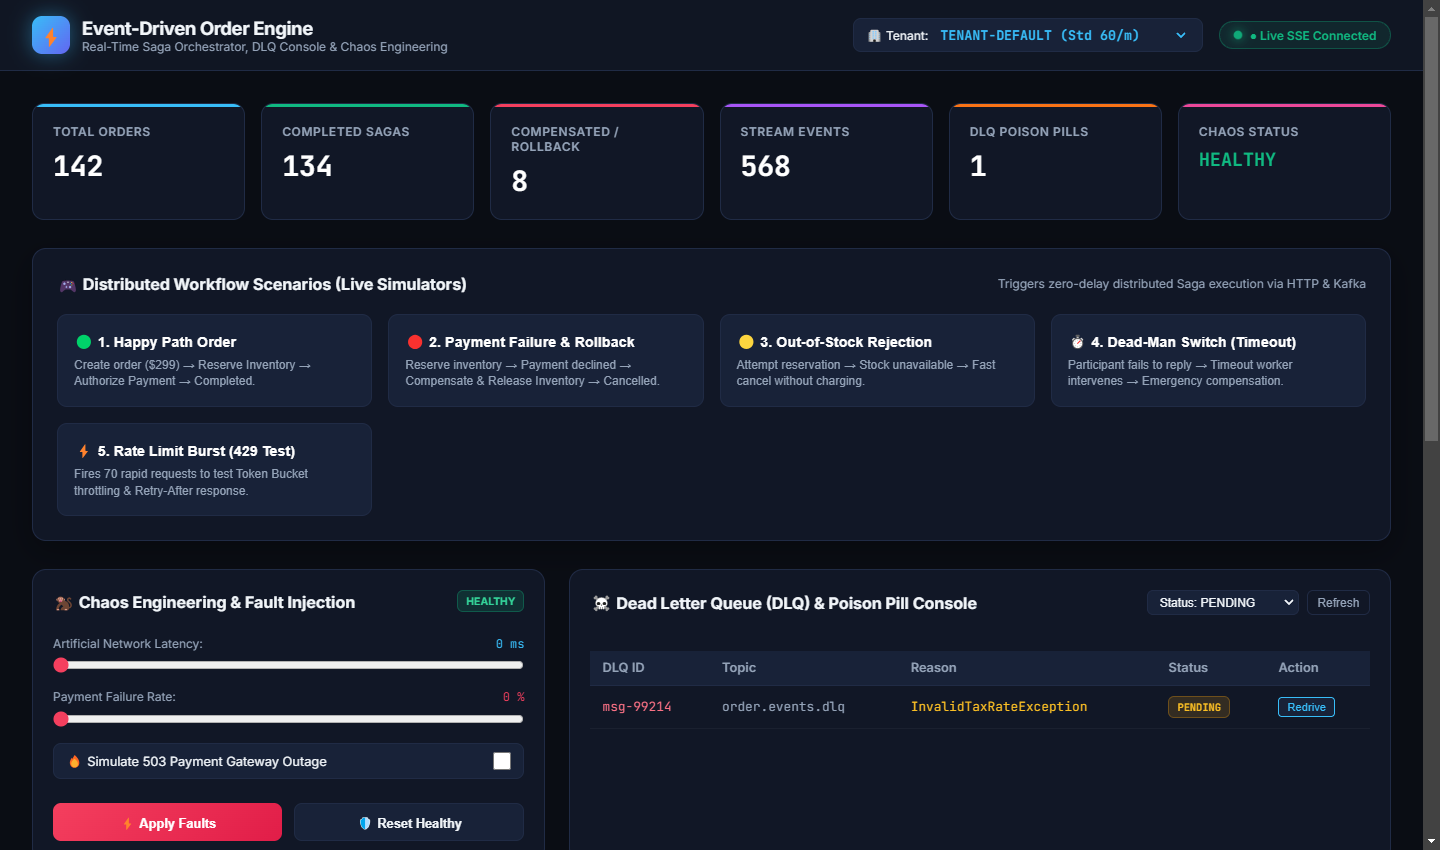Click the msg-99214 DLQ ID

[x=637, y=707]
